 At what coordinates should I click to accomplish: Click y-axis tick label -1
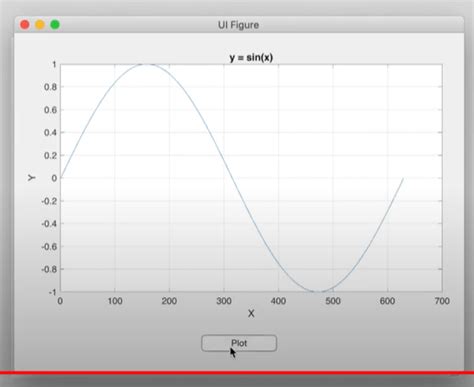click(x=52, y=292)
